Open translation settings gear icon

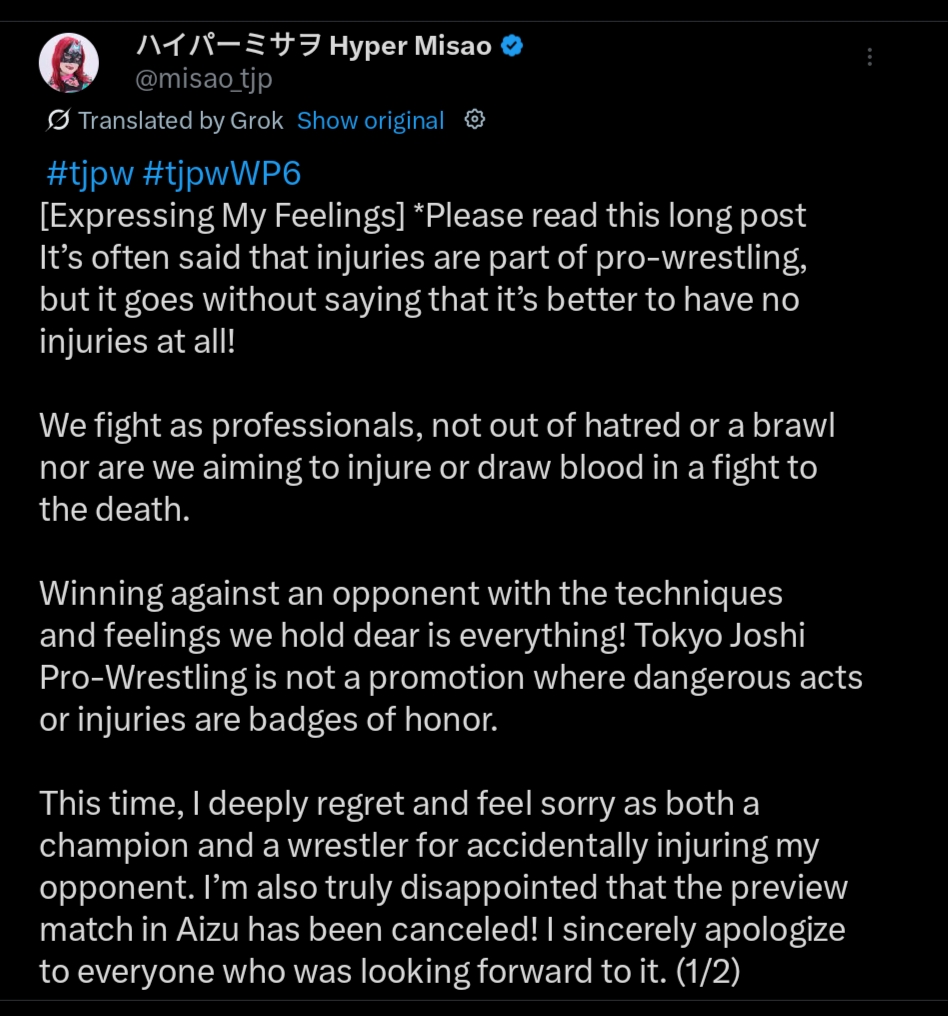(x=476, y=120)
